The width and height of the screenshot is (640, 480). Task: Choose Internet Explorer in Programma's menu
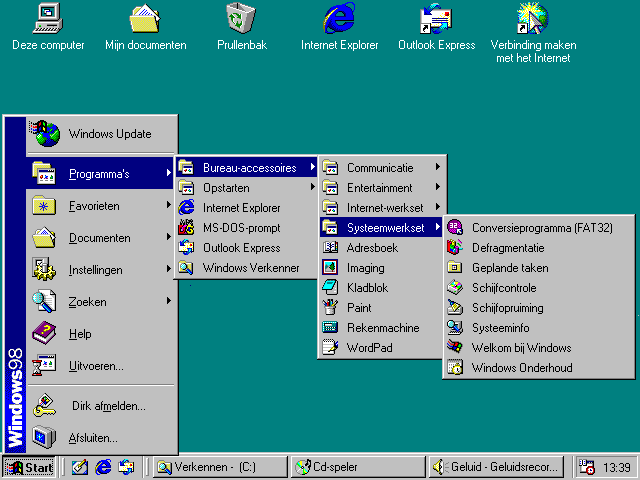click(x=247, y=207)
